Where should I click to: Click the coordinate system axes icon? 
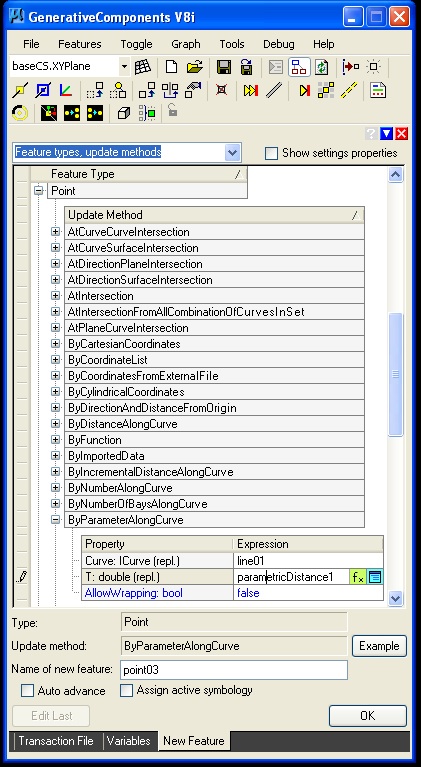pyautogui.click(x=66, y=90)
